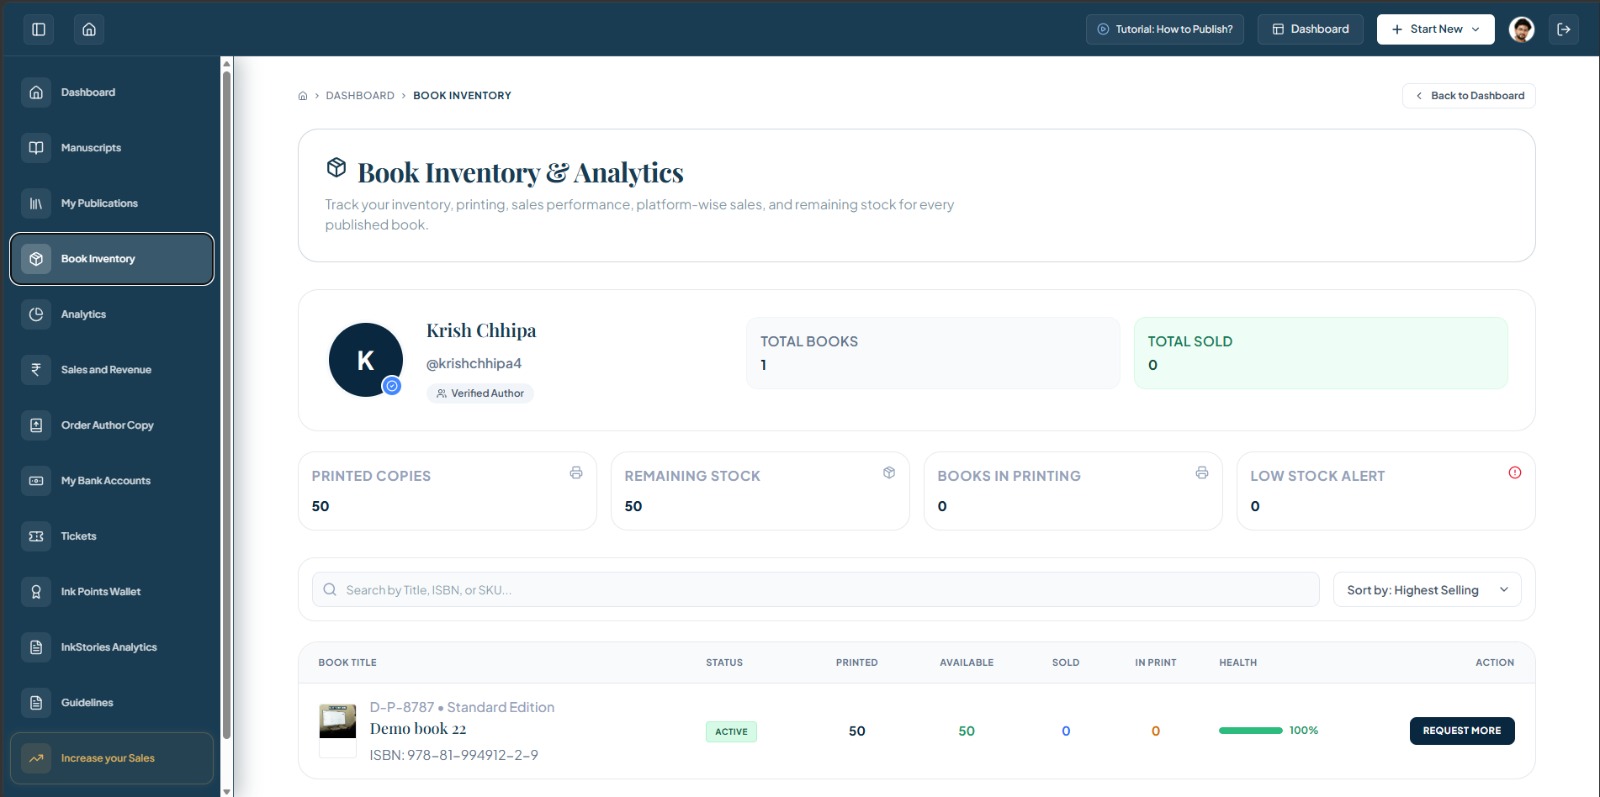Click the Guidelines document icon
Screen dimensions: 1600x797
click(36, 703)
